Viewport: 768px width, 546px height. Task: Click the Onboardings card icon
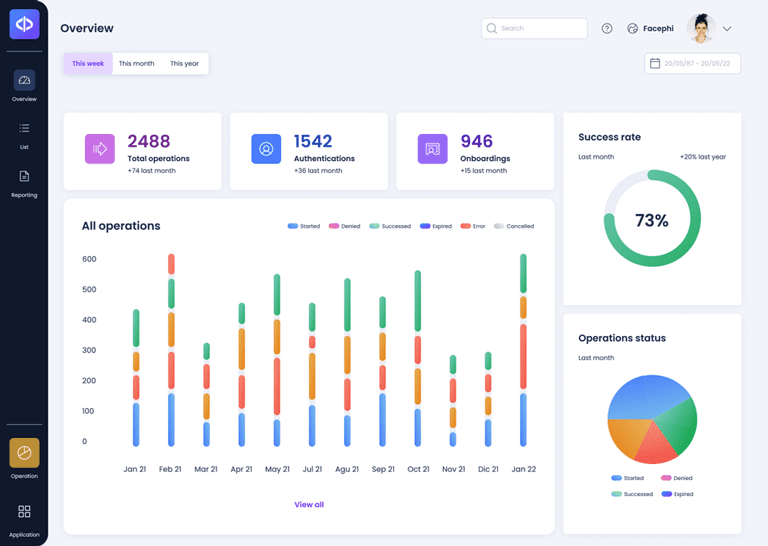[432, 149]
